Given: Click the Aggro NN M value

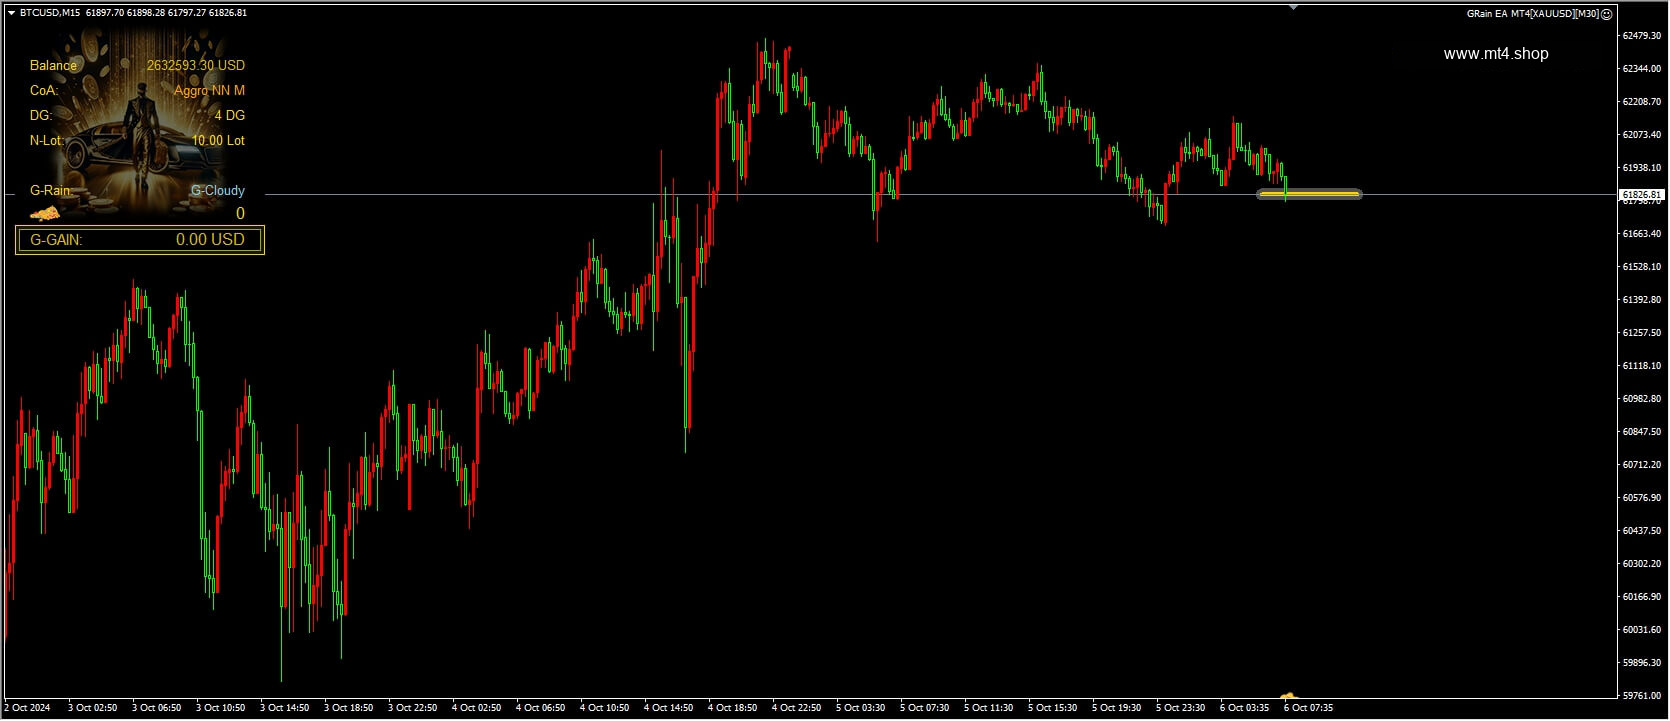Looking at the screenshot, I should tap(209, 90).
